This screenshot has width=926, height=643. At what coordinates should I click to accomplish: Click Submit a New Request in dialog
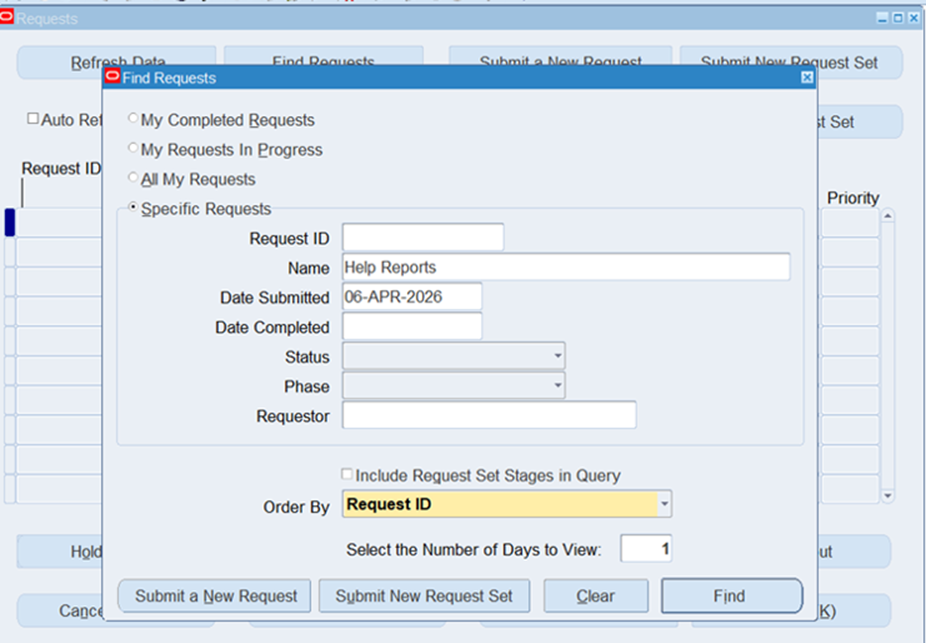pos(216,596)
